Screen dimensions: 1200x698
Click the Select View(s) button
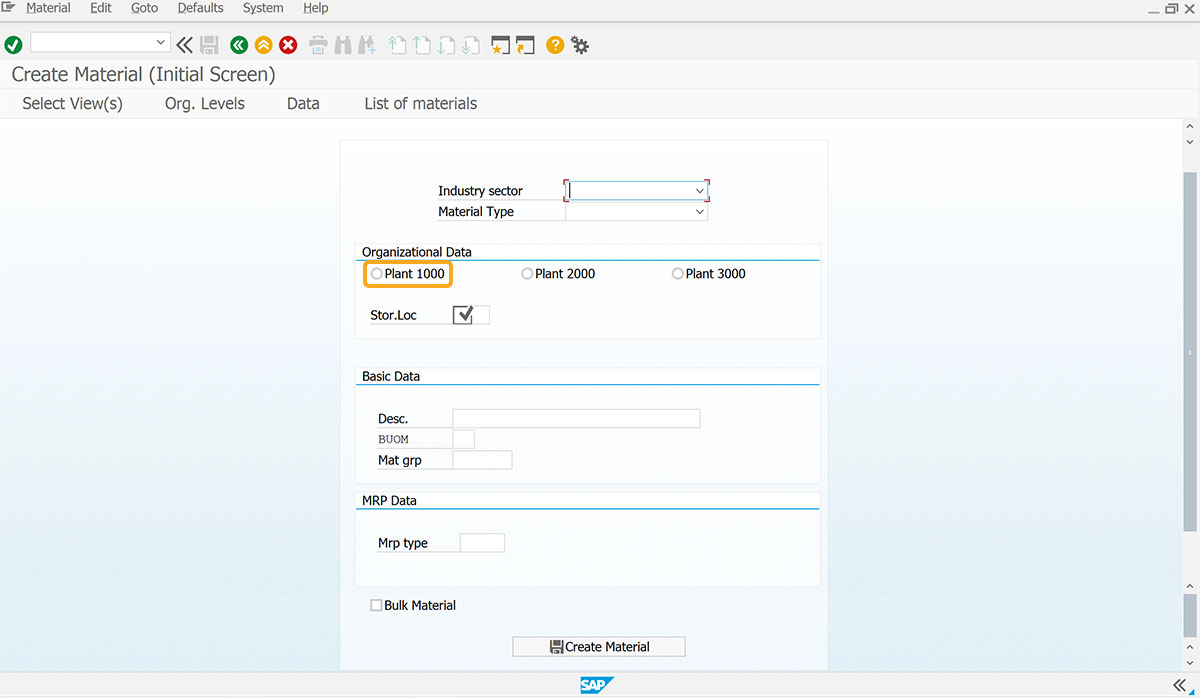pos(72,104)
